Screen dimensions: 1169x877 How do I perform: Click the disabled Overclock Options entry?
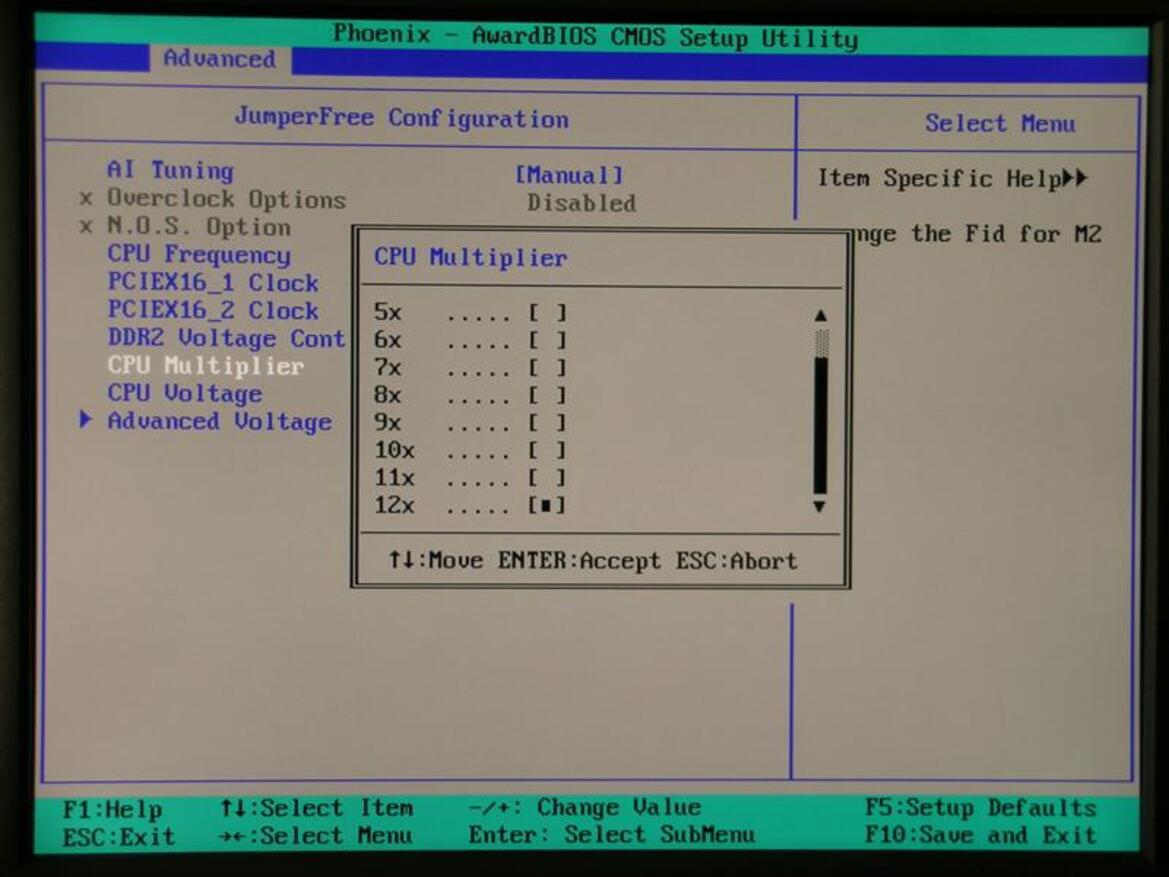(227, 199)
